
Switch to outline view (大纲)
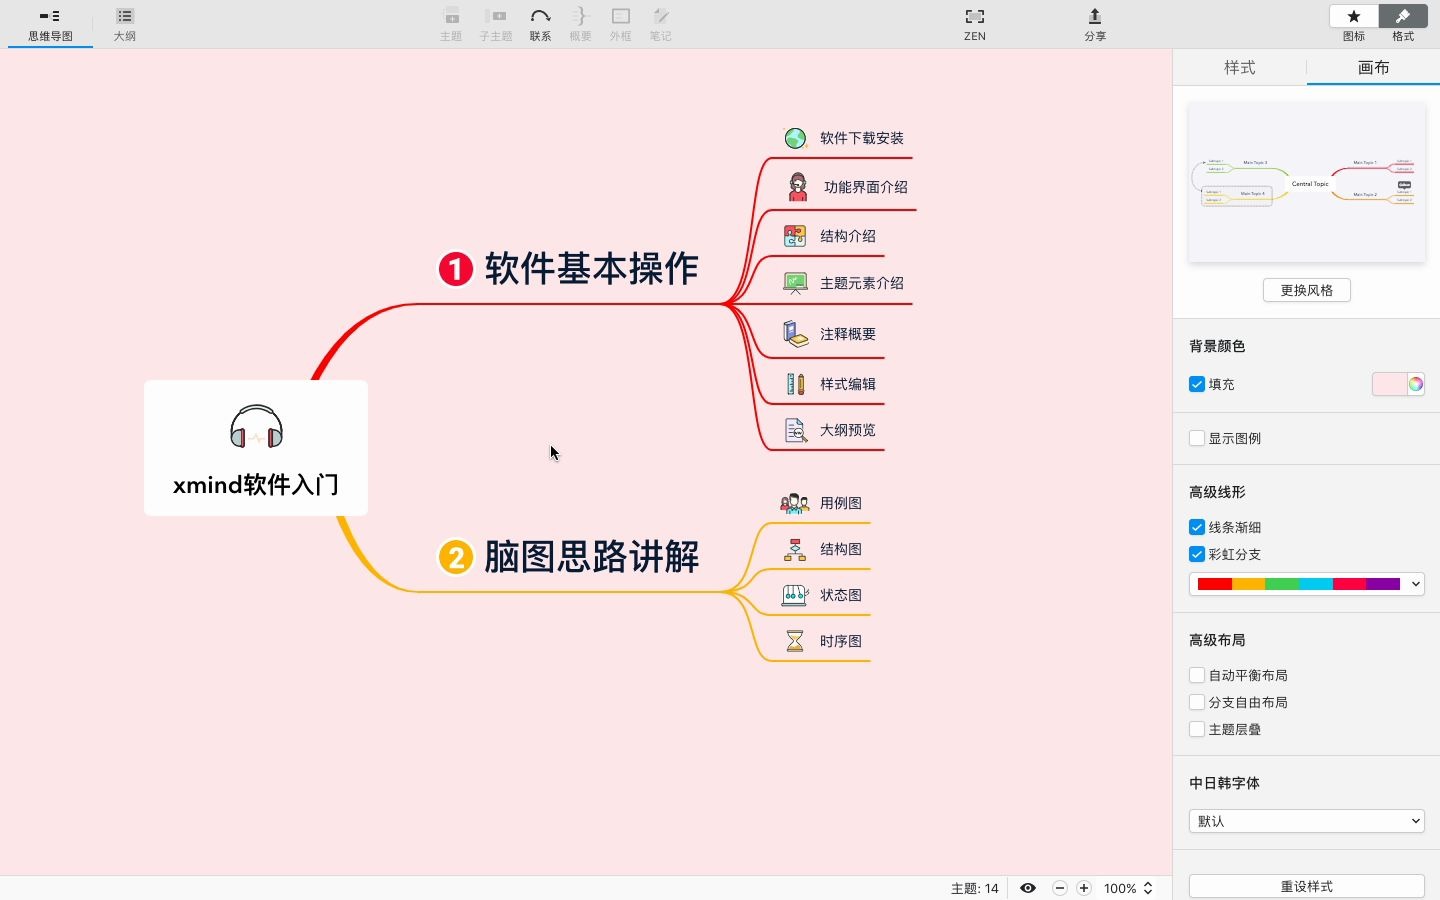(125, 24)
